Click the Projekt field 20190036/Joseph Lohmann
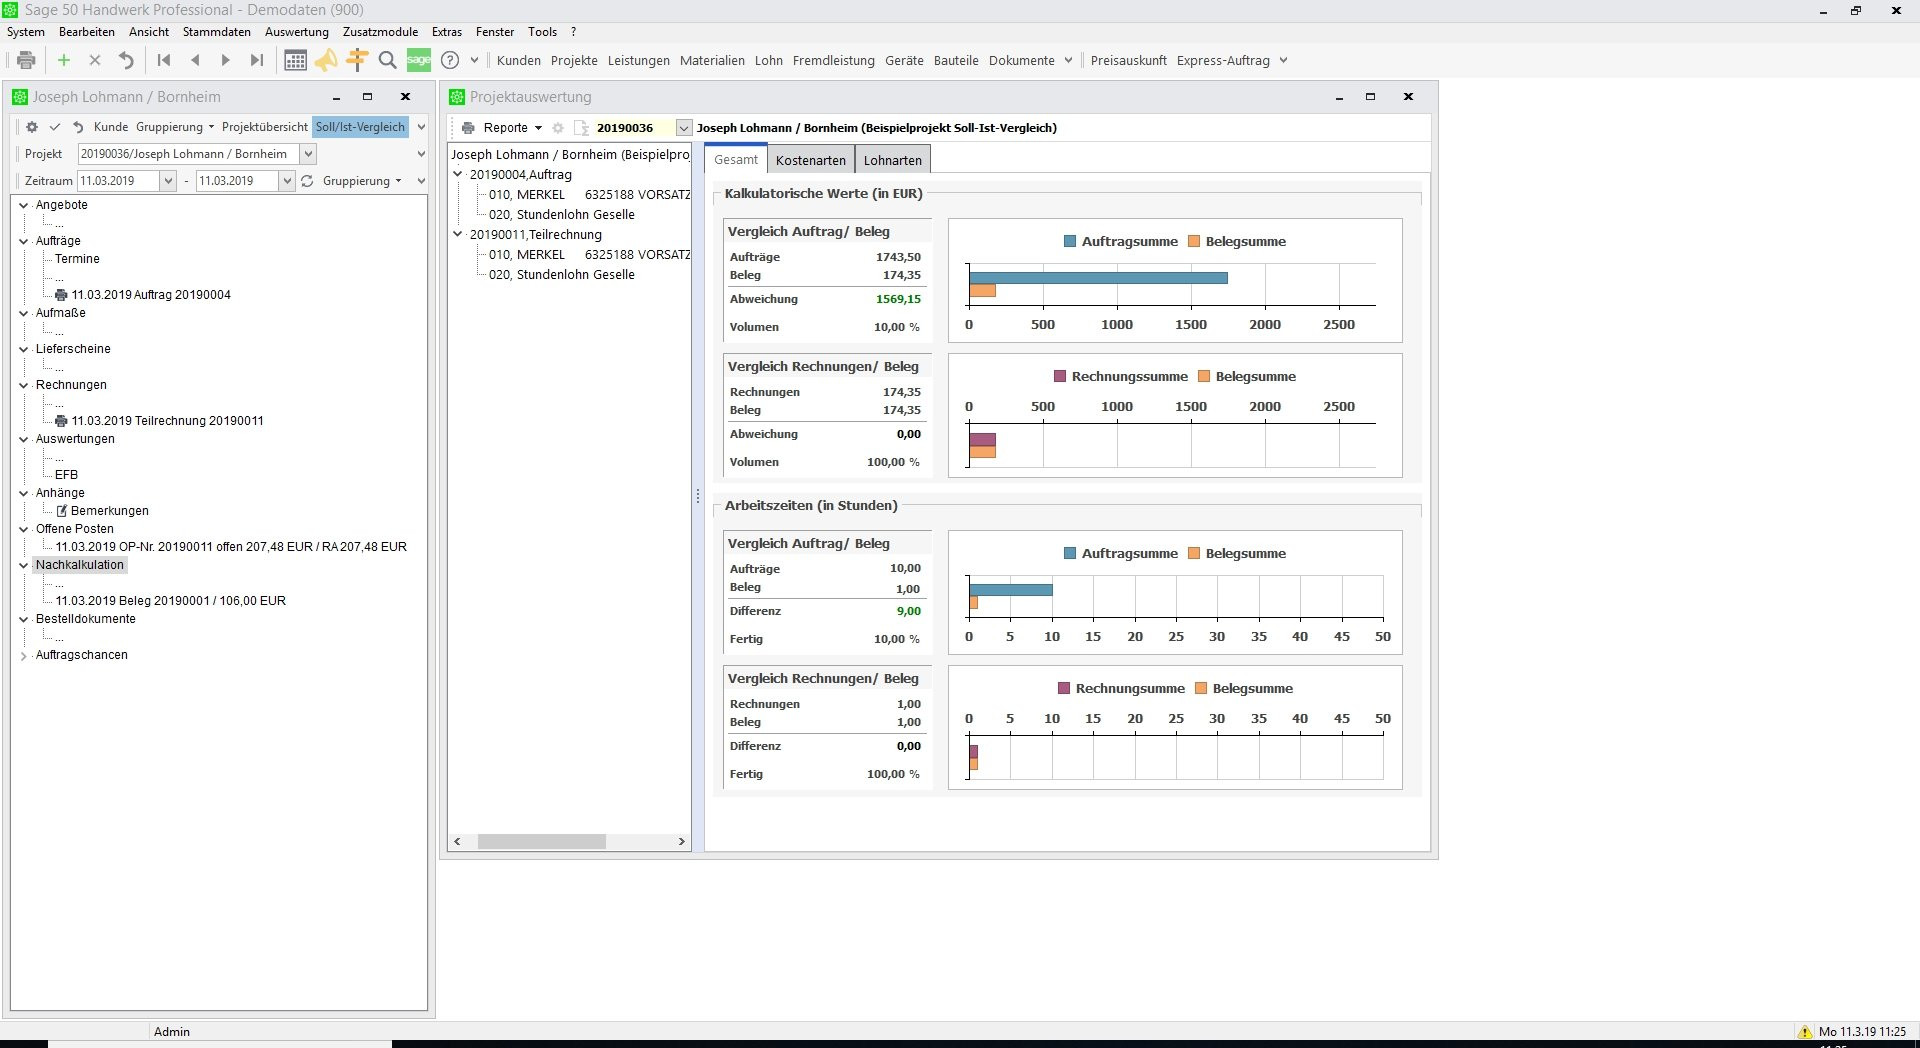The image size is (1920, 1048). [x=189, y=154]
